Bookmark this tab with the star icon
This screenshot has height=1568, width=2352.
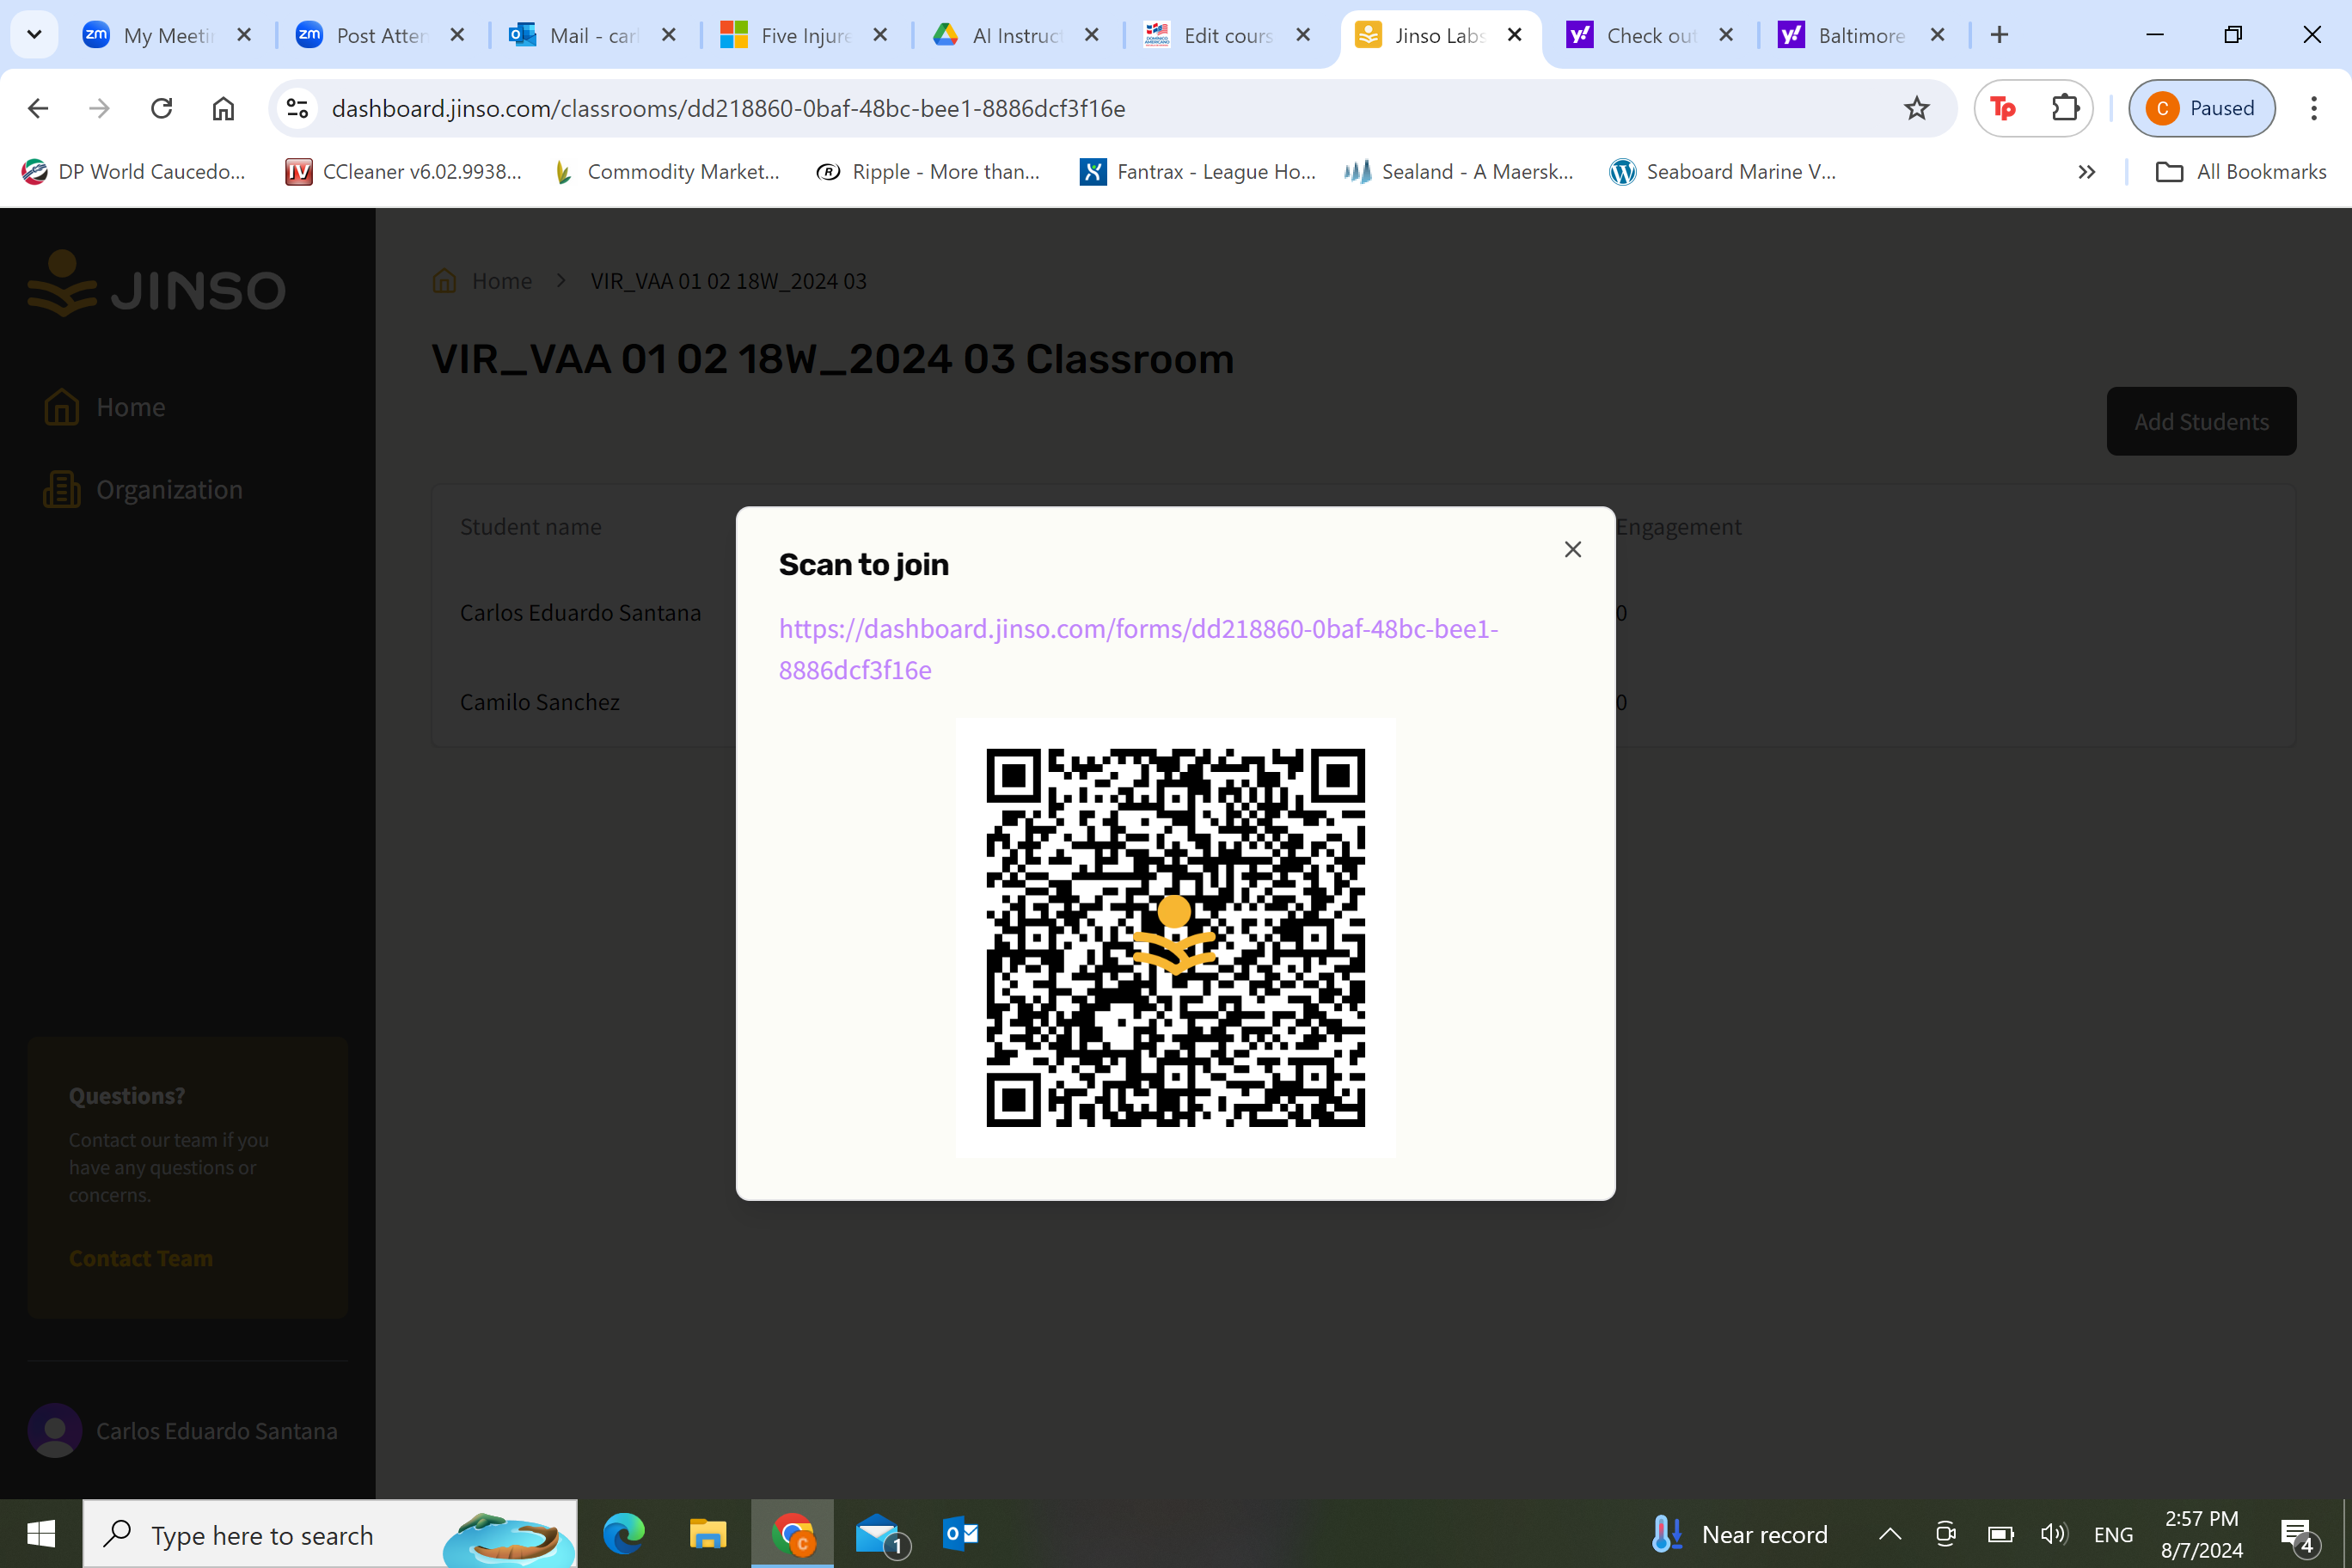click(1916, 108)
